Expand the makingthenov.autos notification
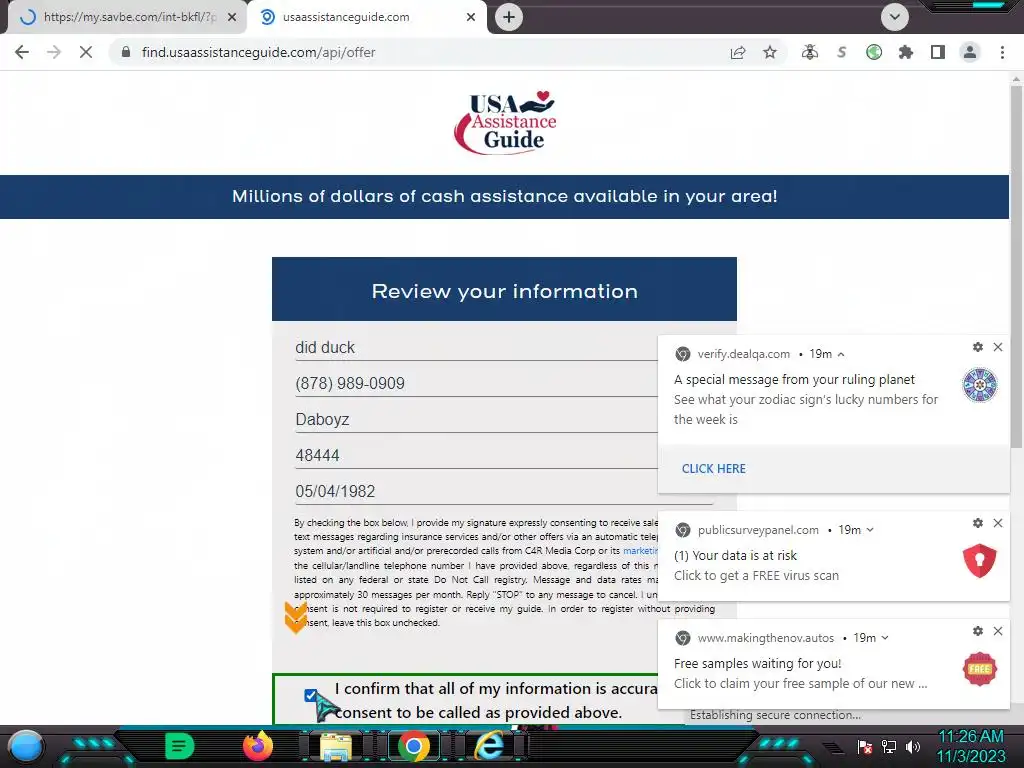Viewport: 1024px width, 768px height. coord(885,638)
